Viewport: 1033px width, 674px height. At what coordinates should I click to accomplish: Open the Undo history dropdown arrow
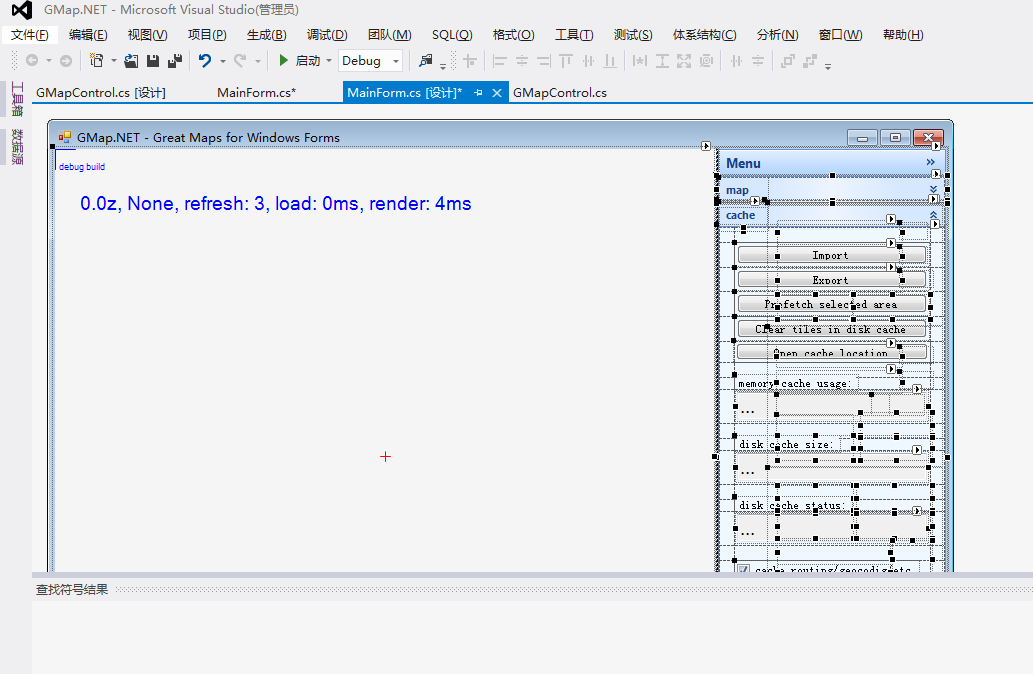(223, 61)
